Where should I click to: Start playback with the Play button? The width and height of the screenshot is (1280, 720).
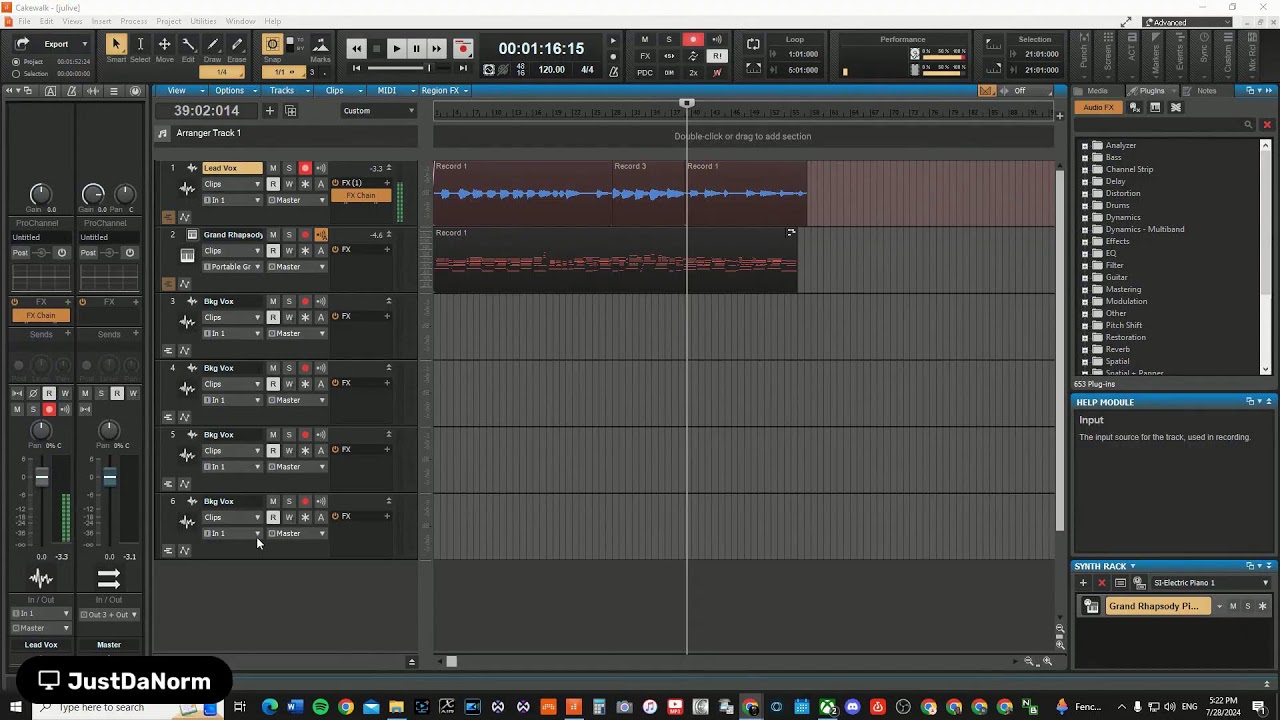[x=396, y=48]
